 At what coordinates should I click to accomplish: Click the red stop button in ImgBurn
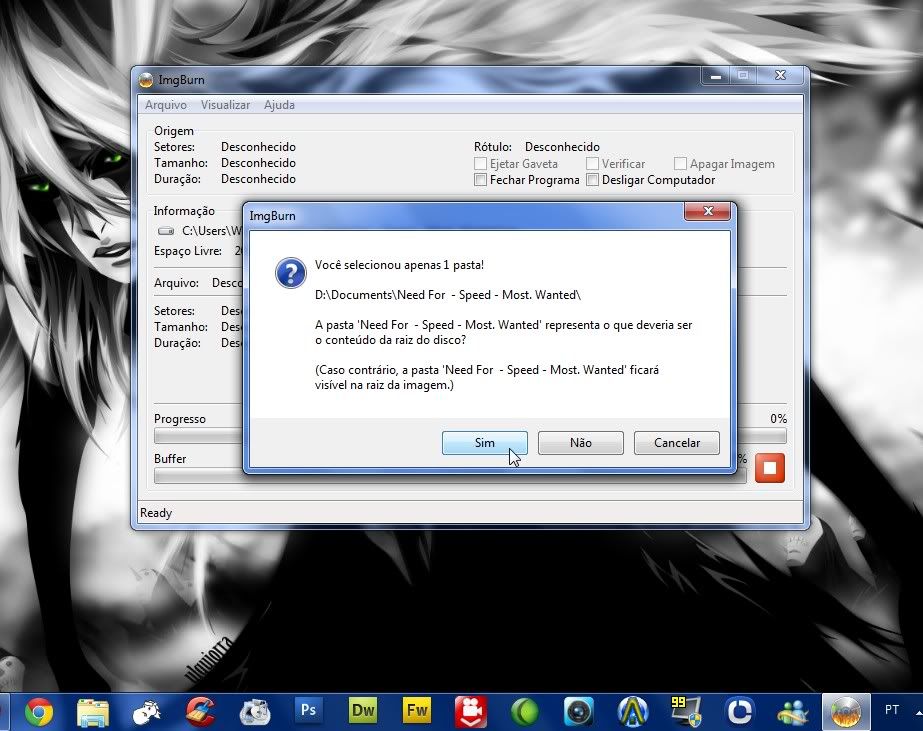click(770, 468)
